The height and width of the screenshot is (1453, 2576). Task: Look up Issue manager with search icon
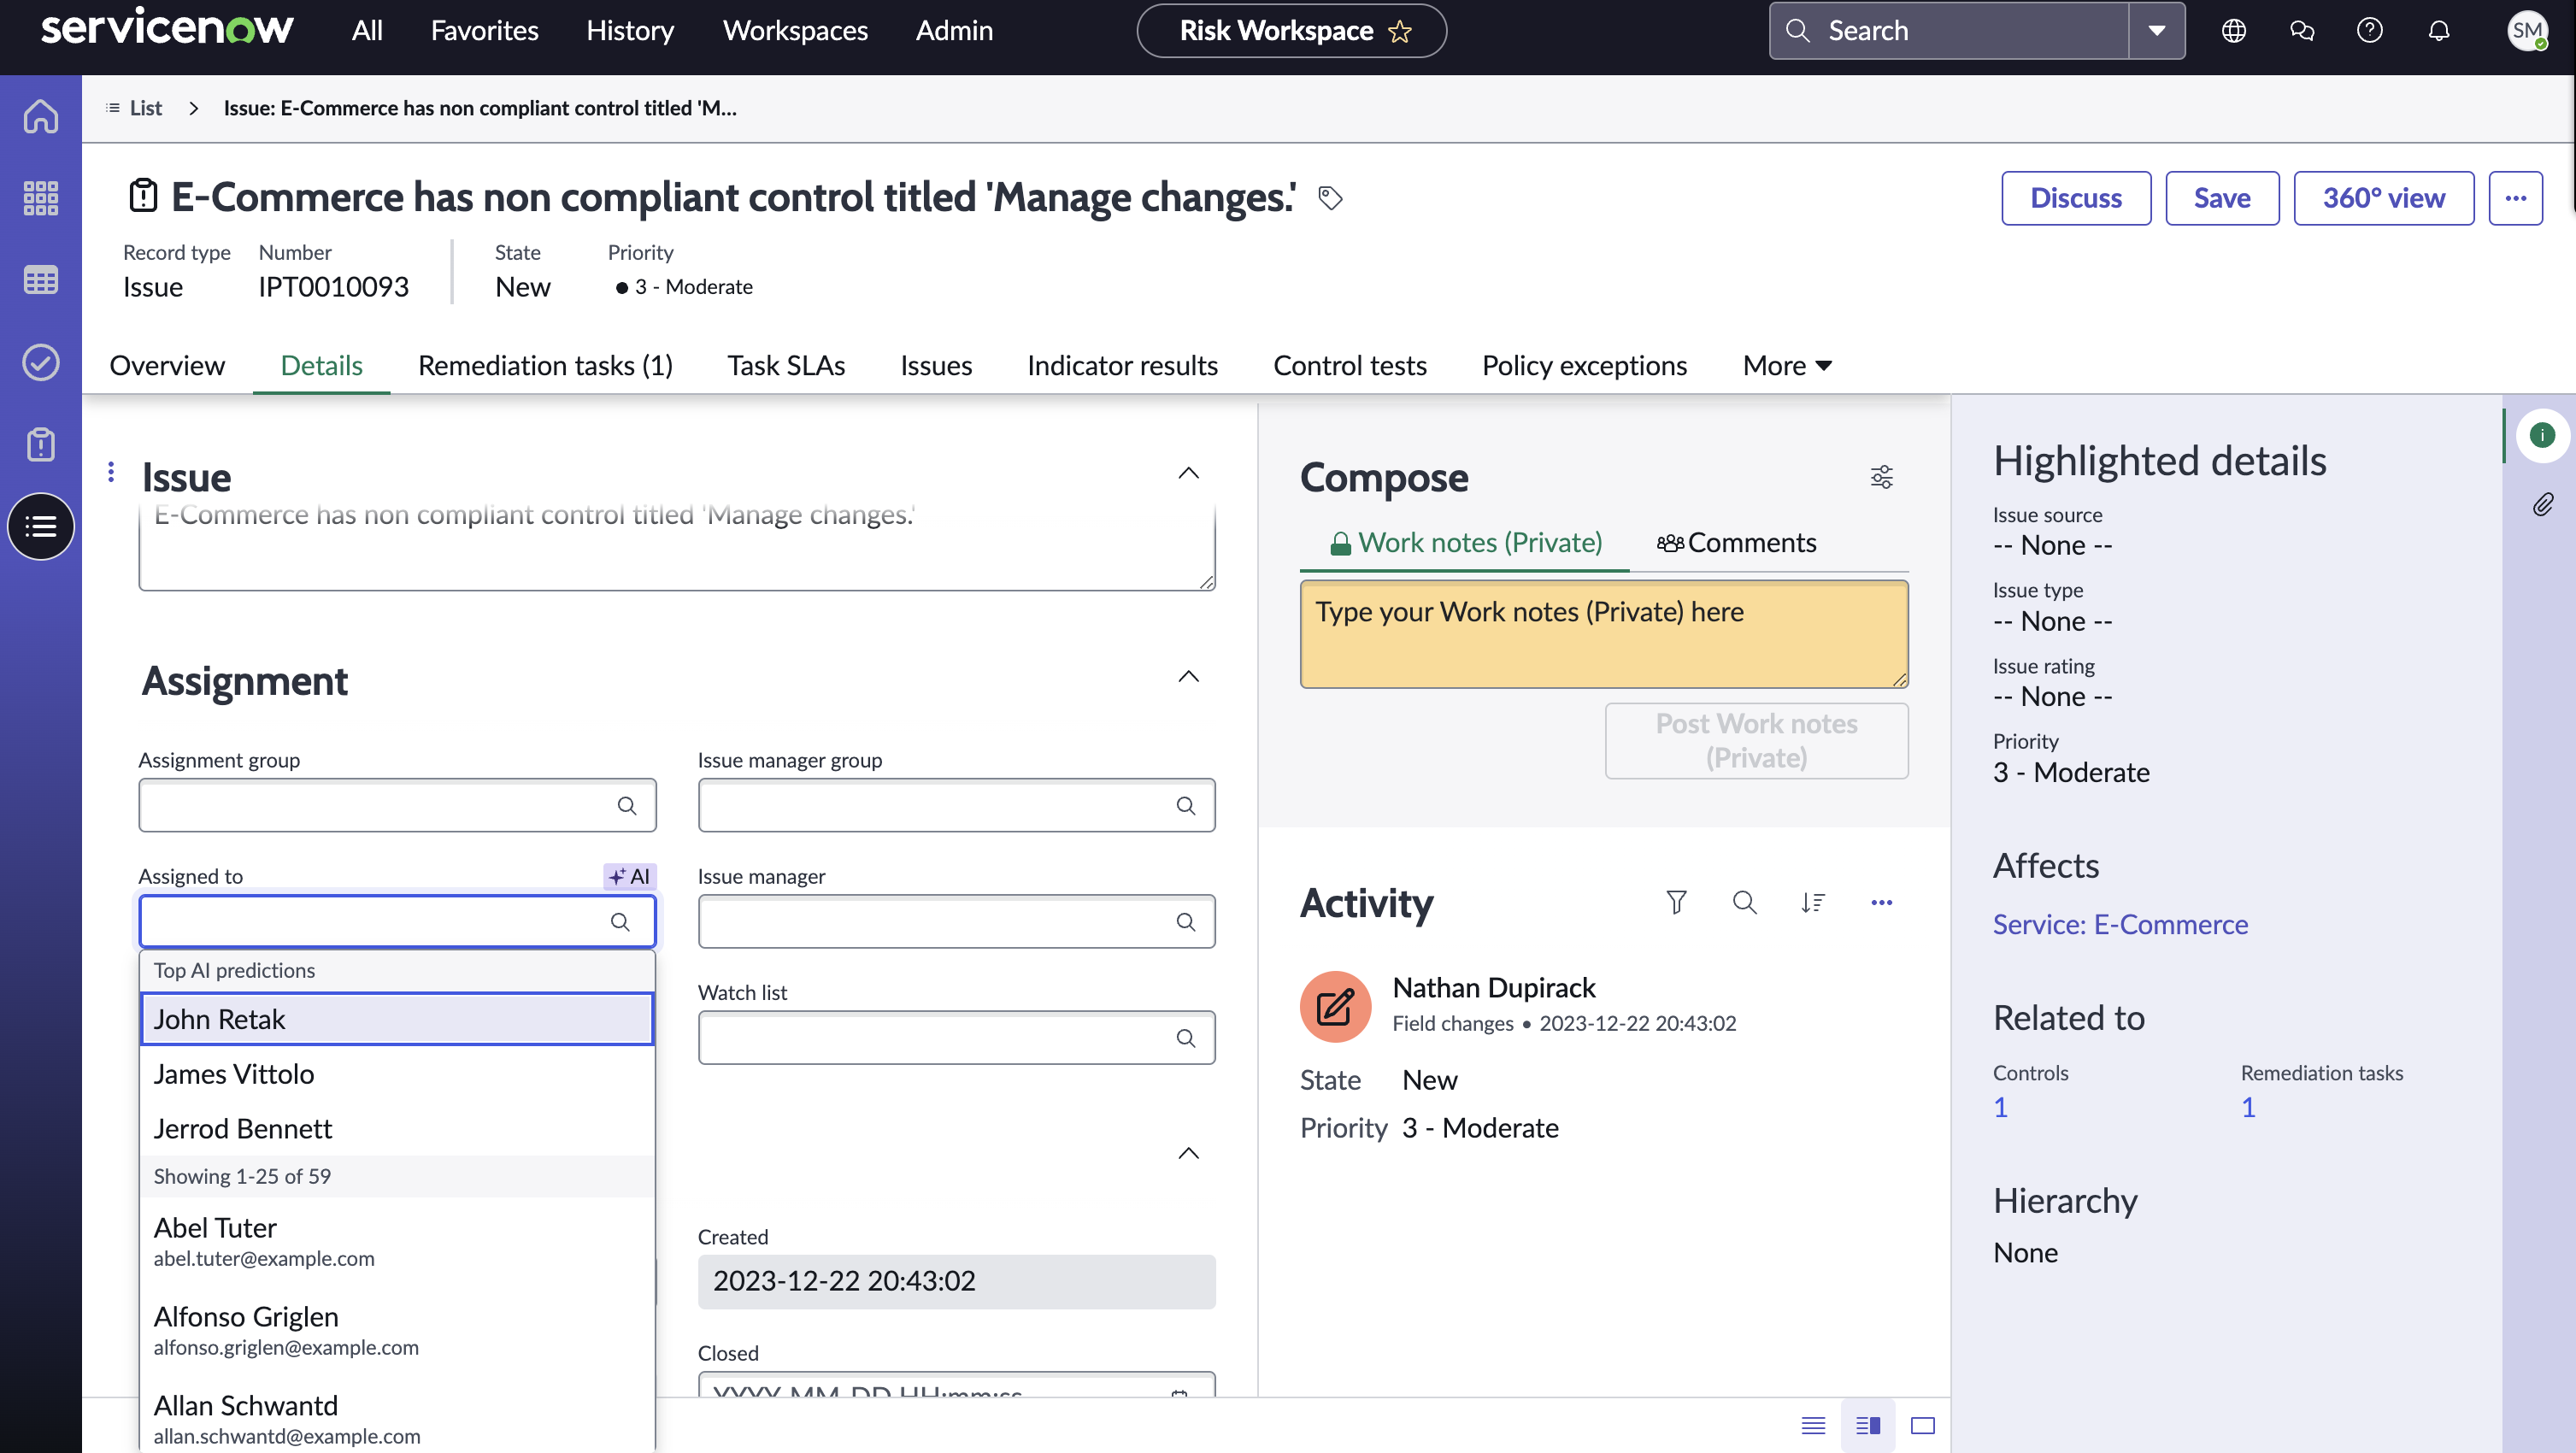point(1186,922)
